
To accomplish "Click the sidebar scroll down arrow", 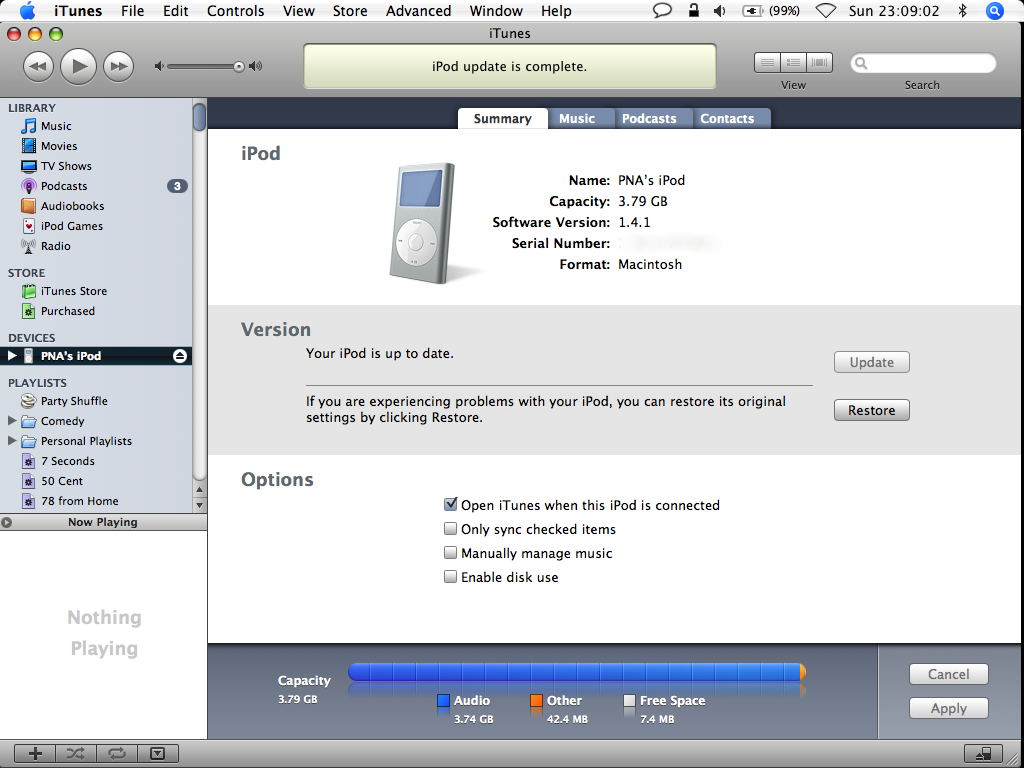I will tap(200, 505).
